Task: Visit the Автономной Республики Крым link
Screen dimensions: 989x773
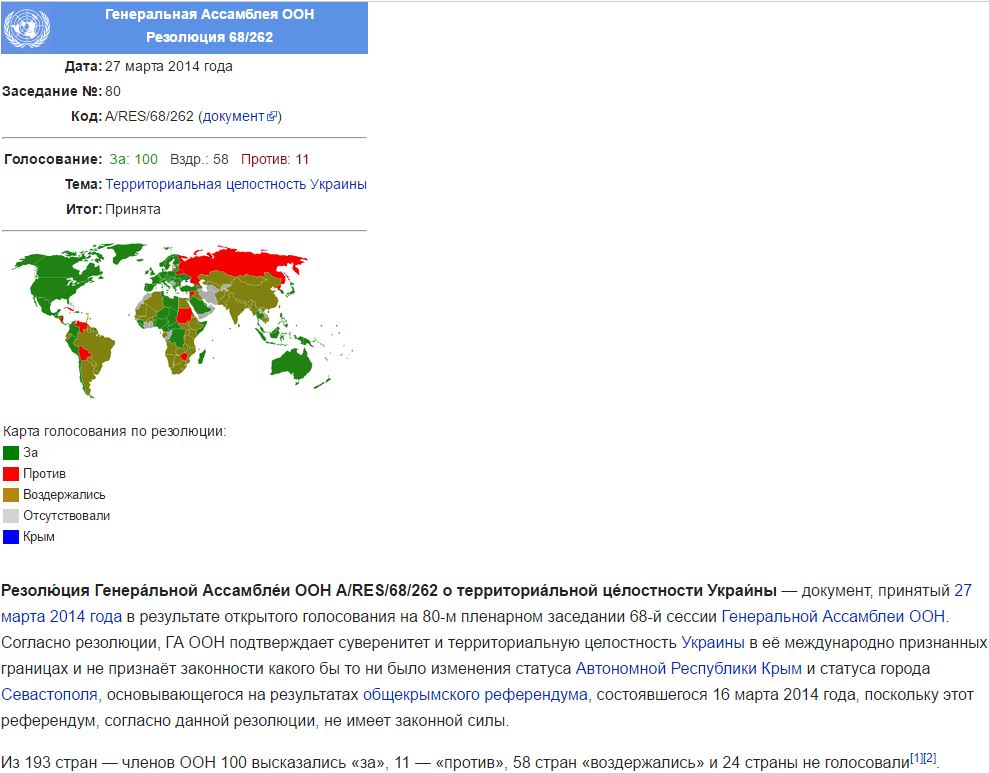Action: (x=689, y=668)
